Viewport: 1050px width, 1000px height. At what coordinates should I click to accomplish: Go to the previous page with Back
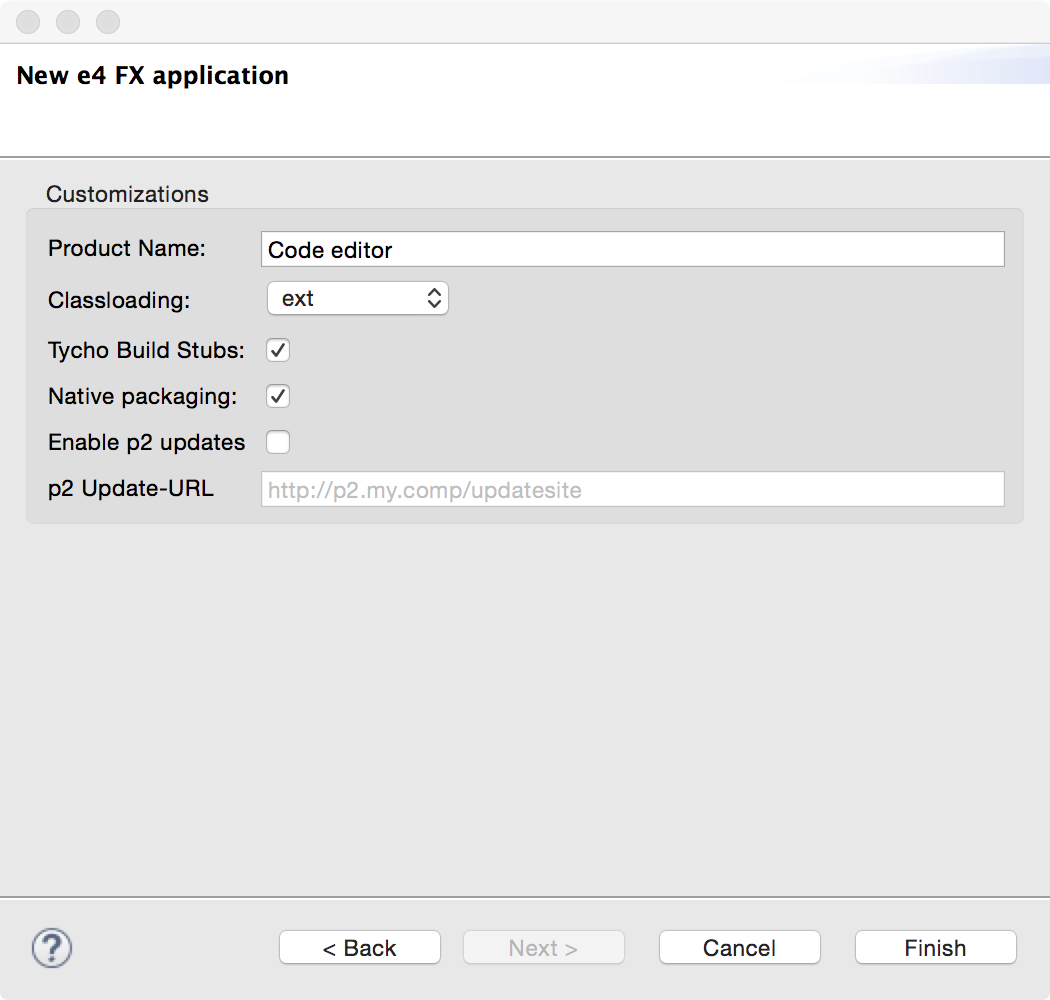tap(359, 948)
